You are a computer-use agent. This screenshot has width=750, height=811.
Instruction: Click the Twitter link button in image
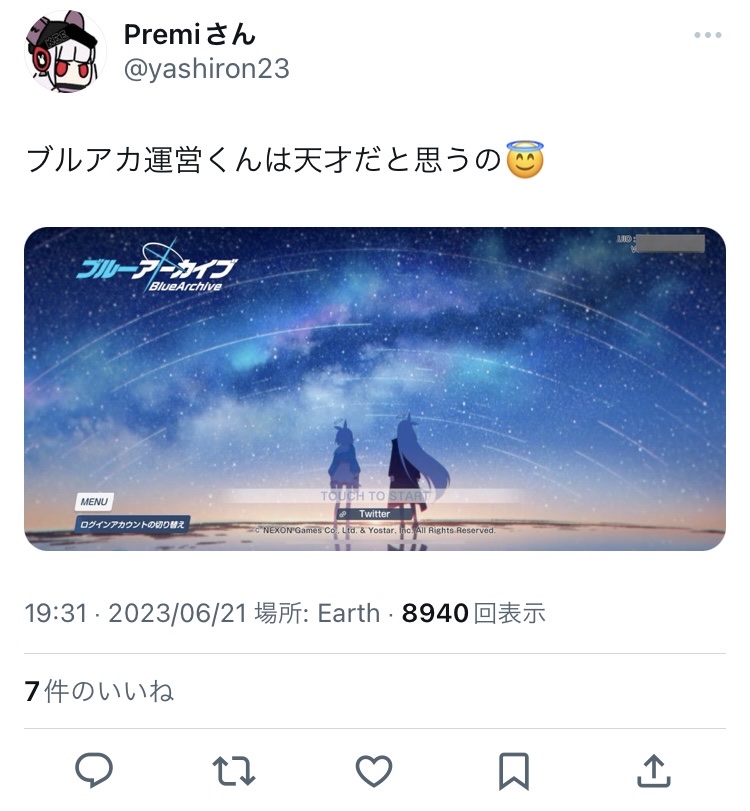(x=374, y=514)
